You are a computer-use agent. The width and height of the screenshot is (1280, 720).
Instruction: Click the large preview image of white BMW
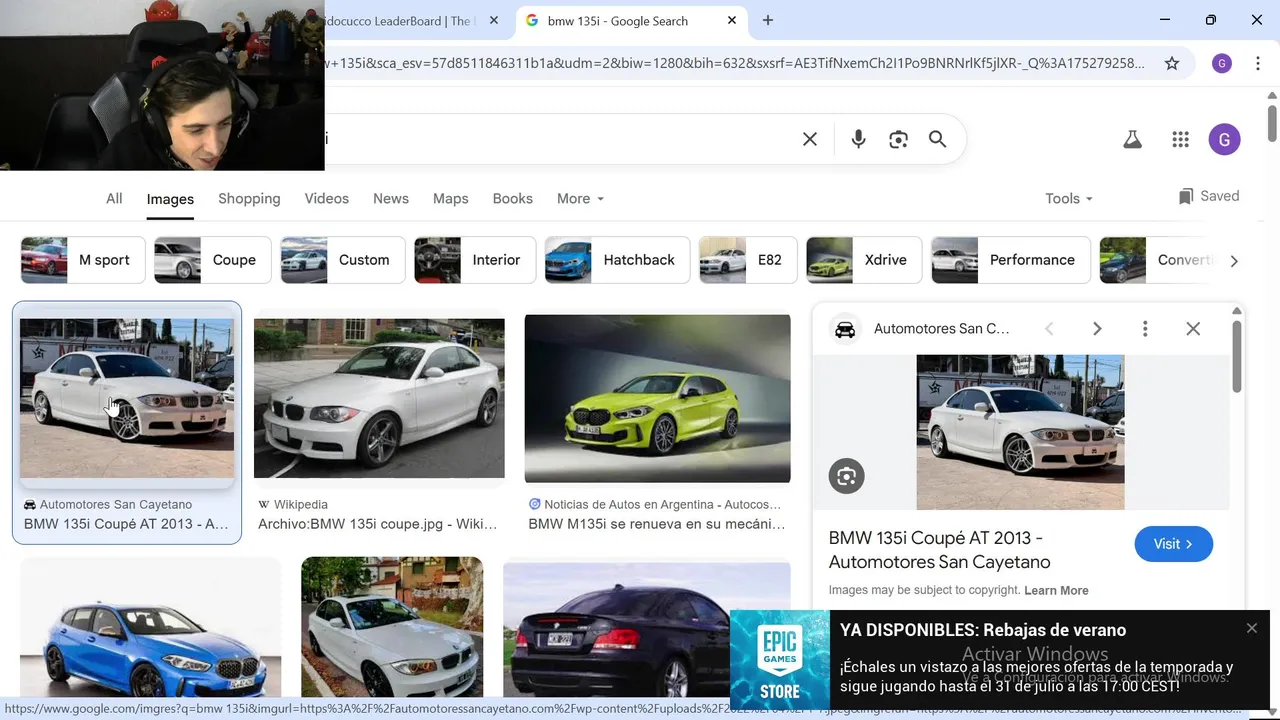tap(1020, 432)
